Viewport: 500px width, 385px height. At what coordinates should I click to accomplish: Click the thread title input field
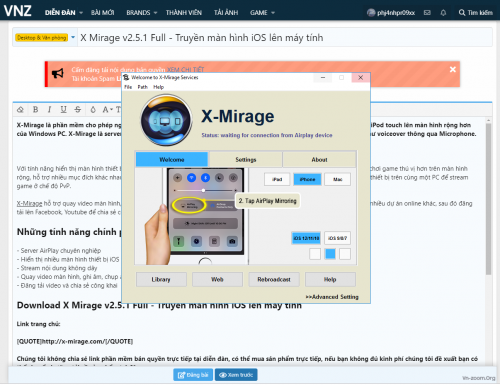pyautogui.click(x=284, y=37)
